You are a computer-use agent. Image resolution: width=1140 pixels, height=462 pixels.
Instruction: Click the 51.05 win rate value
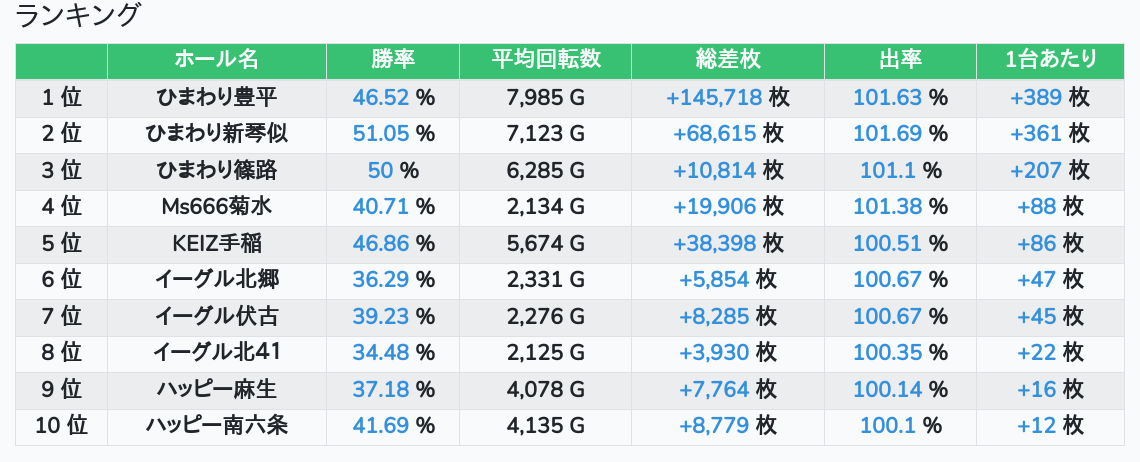(x=381, y=134)
